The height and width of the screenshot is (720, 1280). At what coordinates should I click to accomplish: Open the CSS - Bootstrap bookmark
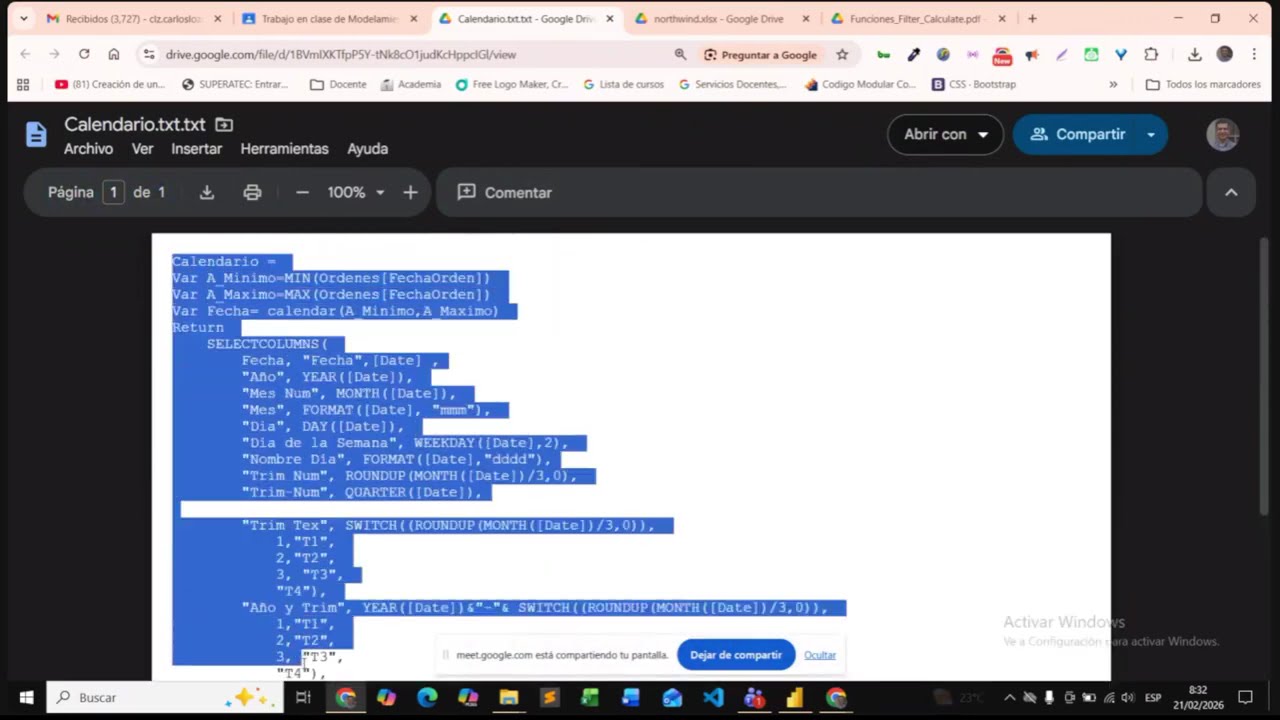coord(974,84)
